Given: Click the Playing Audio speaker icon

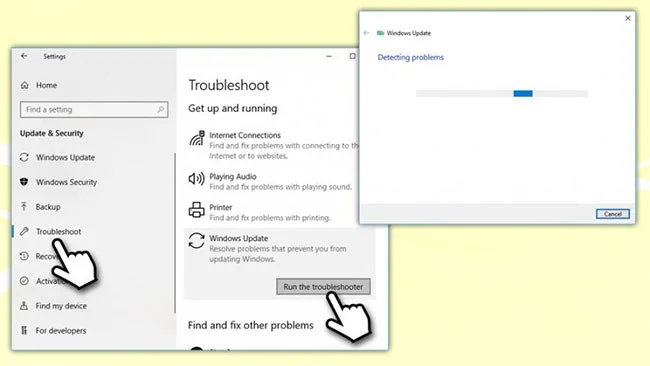Looking at the screenshot, I should click(196, 179).
